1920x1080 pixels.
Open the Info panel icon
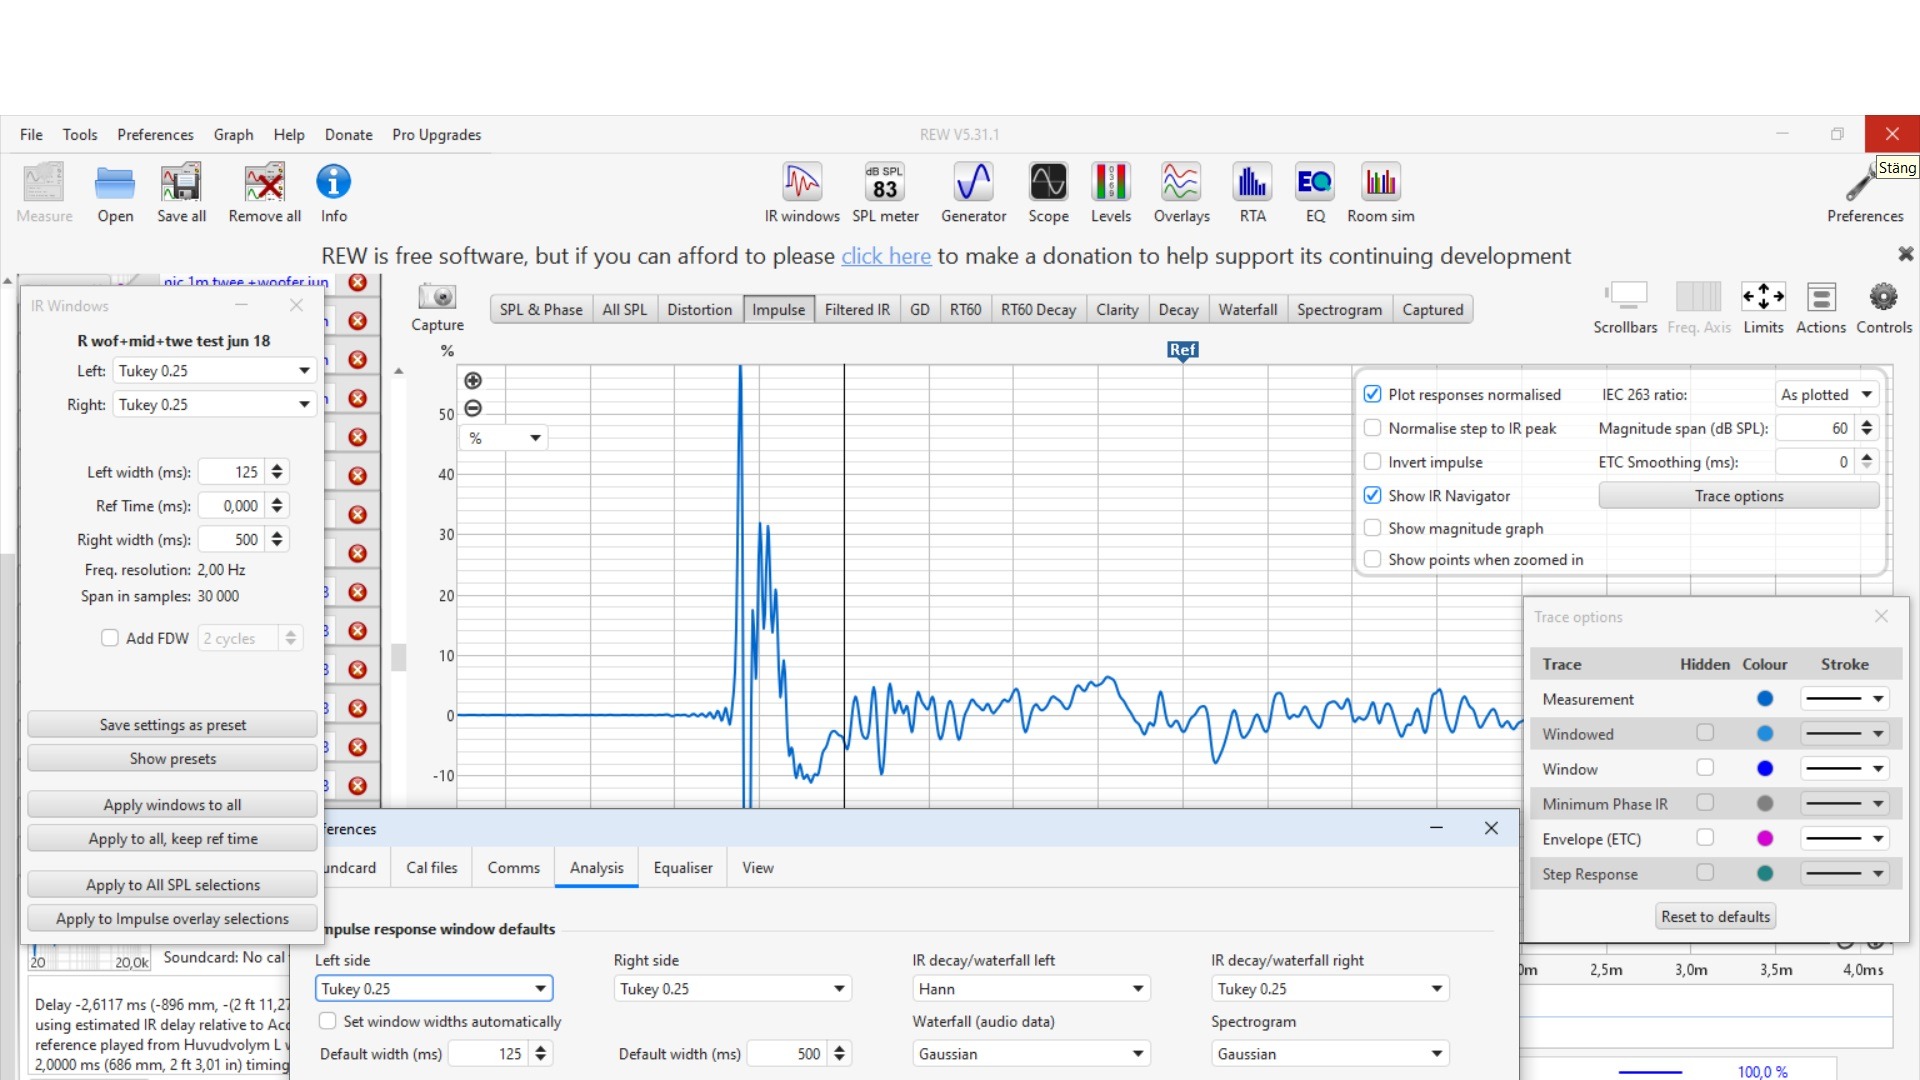click(x=334, y=193)
